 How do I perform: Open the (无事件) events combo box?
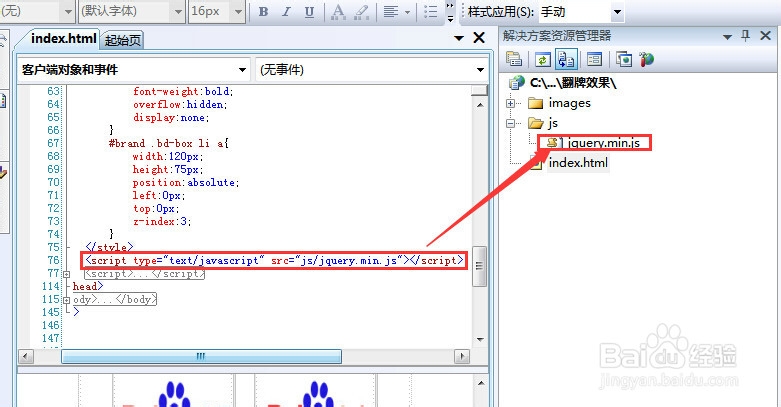point(372,70)
